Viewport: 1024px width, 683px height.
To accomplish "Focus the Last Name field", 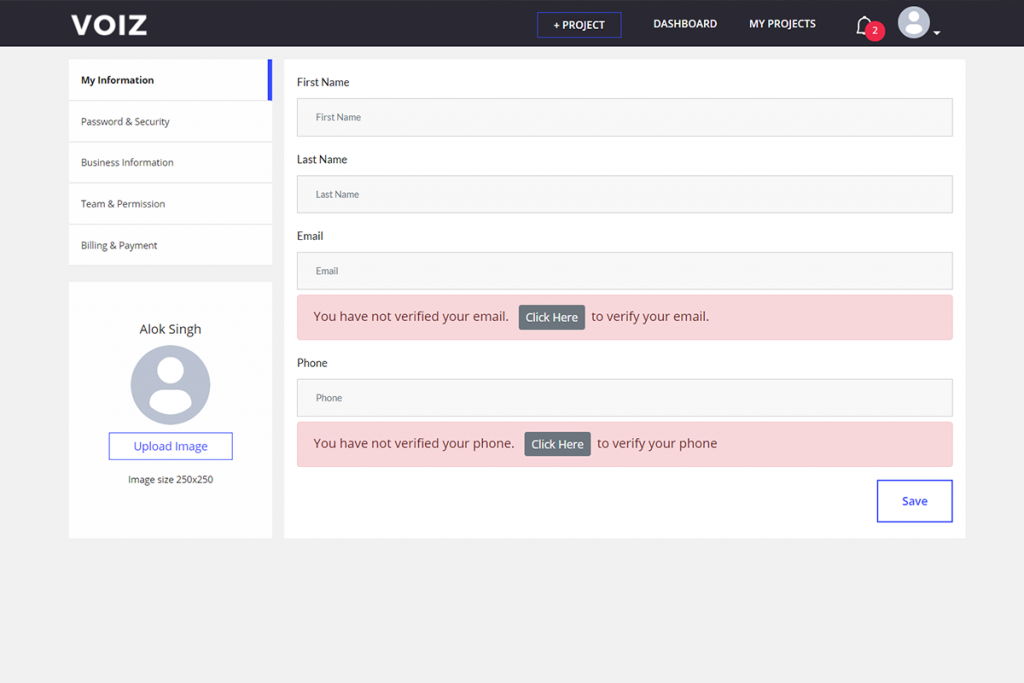I will click(x=625, y=194).
